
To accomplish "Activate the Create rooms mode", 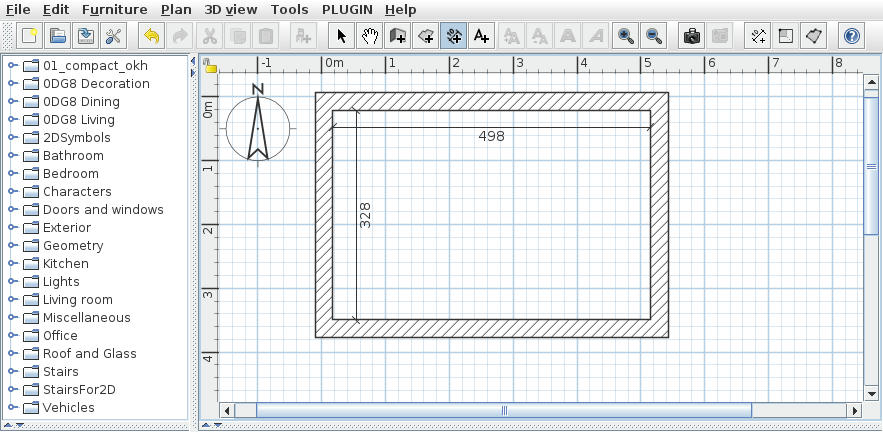I will coord(426,37).
